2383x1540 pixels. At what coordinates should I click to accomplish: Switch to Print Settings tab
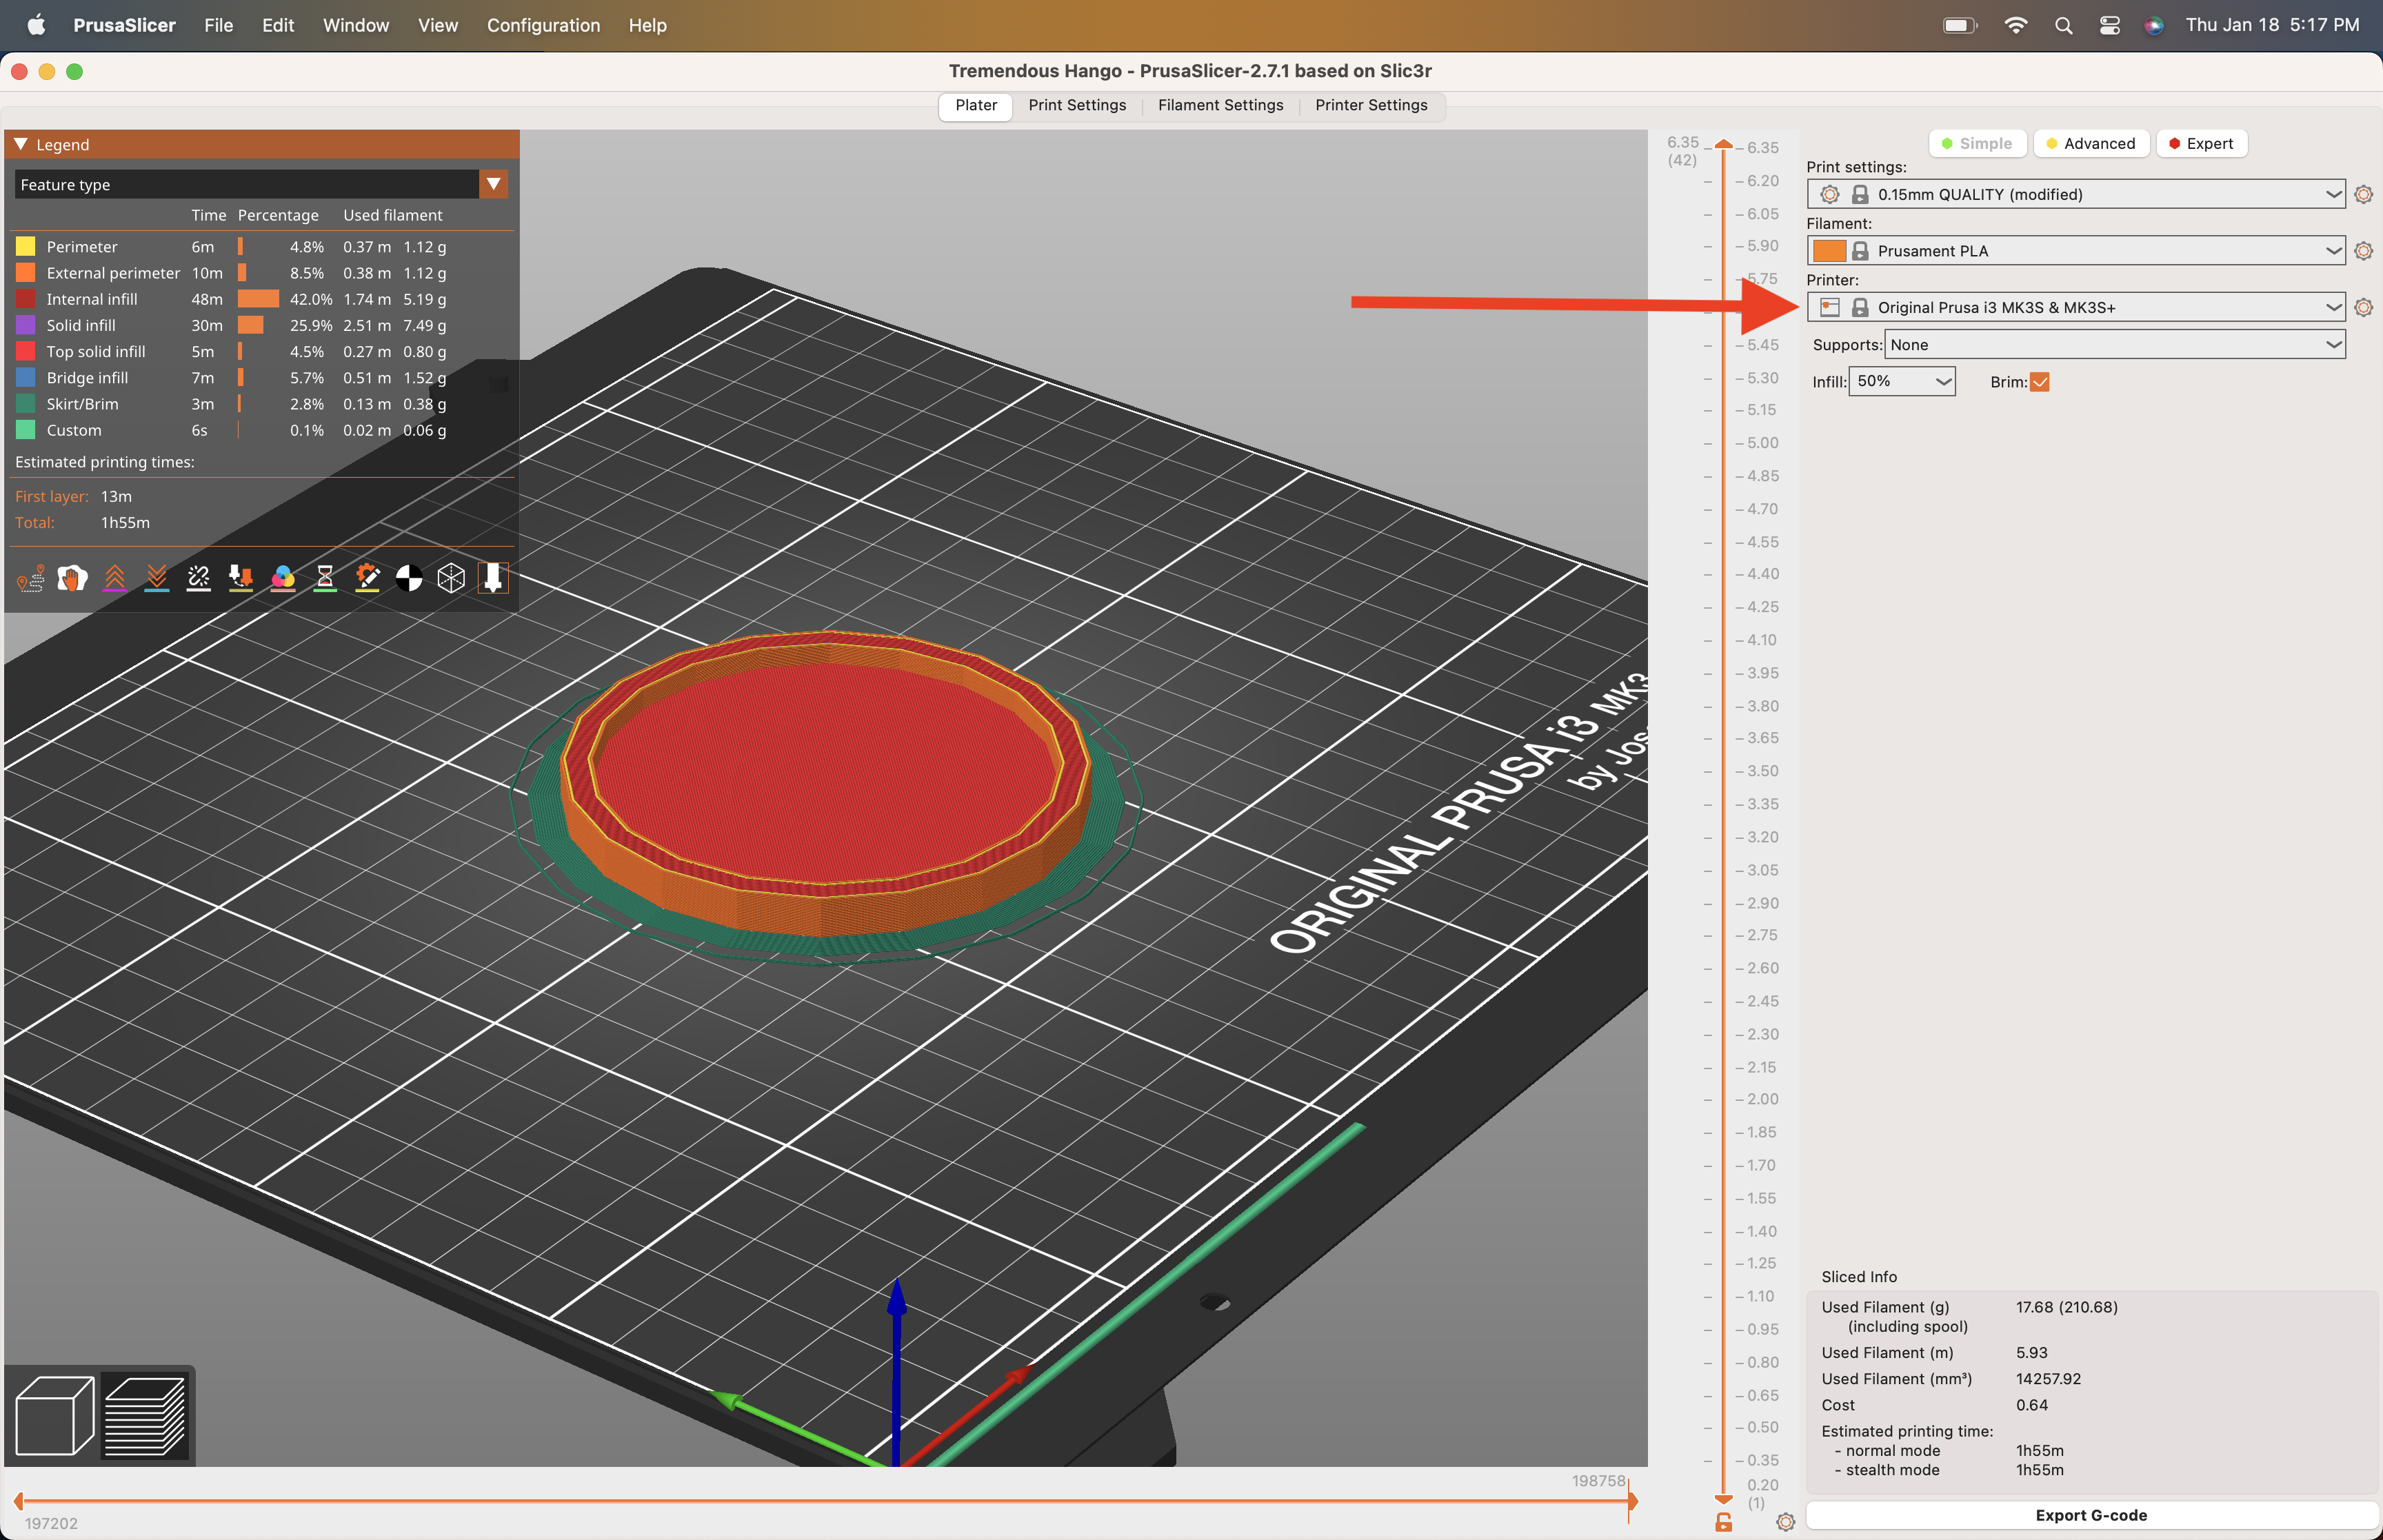pyautogui.click(x=1077, y=105)
